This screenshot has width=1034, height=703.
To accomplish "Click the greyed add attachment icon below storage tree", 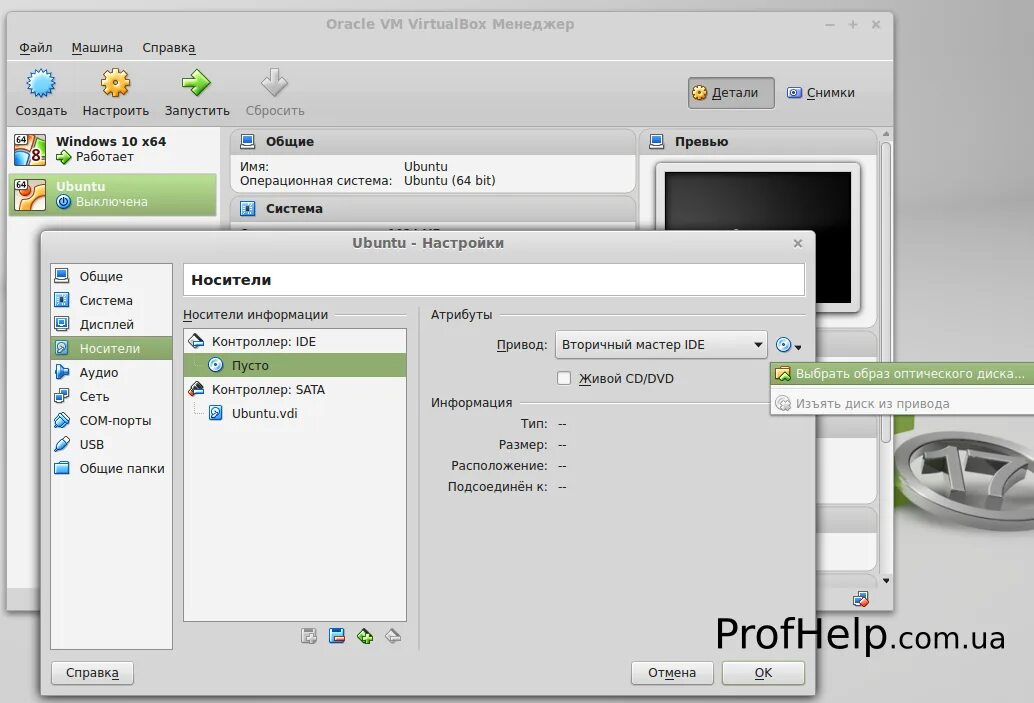I will (309, 636).
